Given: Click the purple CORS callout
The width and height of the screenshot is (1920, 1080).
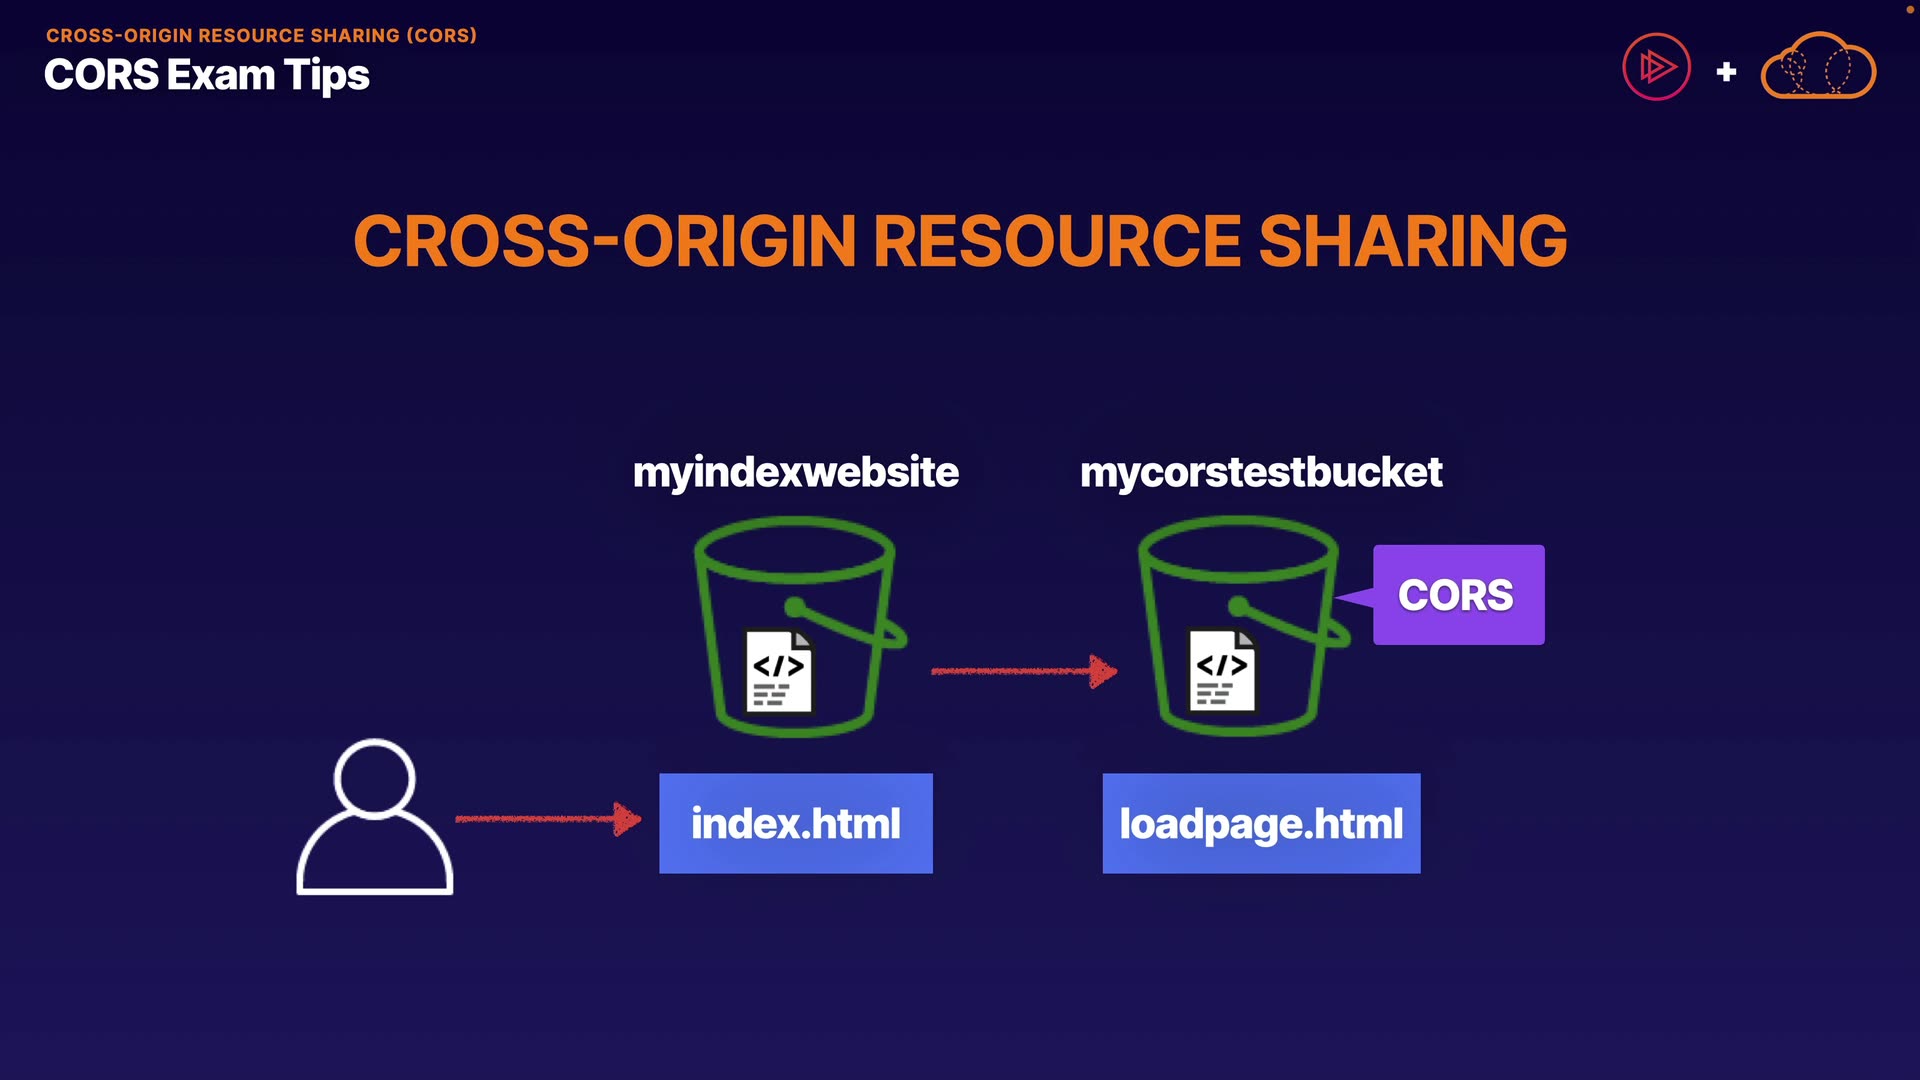Looking at the screenshot, I should click(1457, 595).
